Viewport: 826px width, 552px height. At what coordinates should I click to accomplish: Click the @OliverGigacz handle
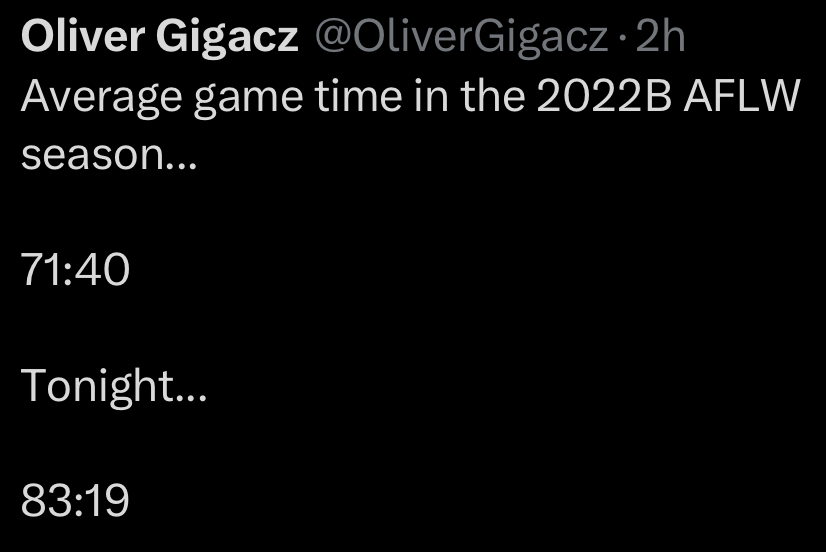tap(461, 38)
